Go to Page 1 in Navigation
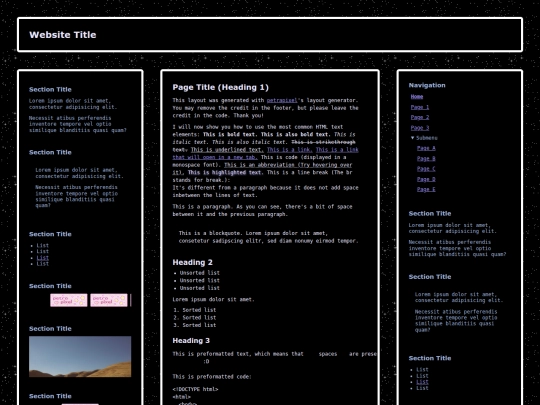 [x=420, y=107]
